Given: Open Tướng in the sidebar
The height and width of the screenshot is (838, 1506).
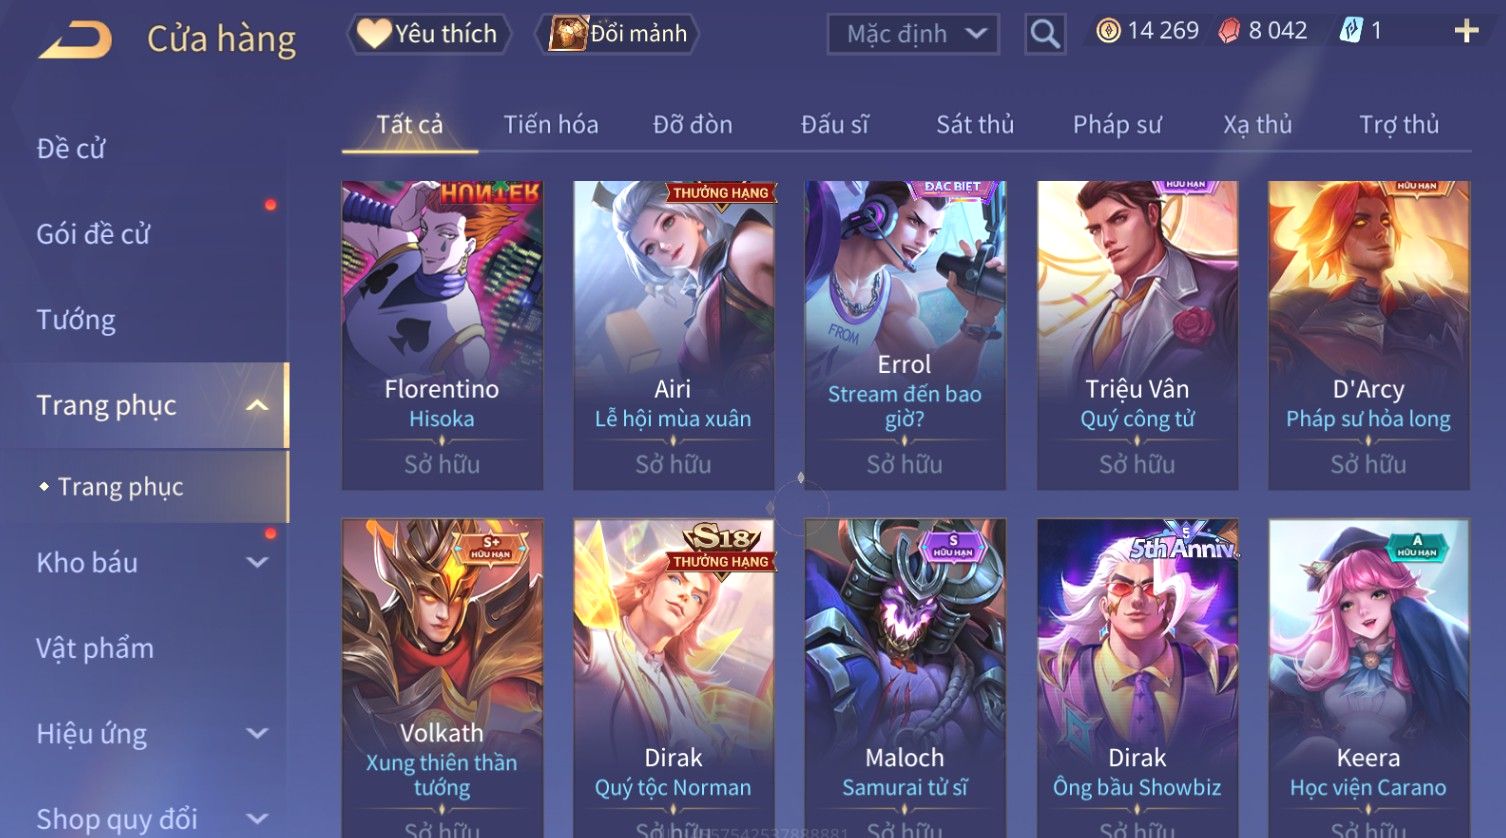Looking at the screenshot, I should [76, 320].
